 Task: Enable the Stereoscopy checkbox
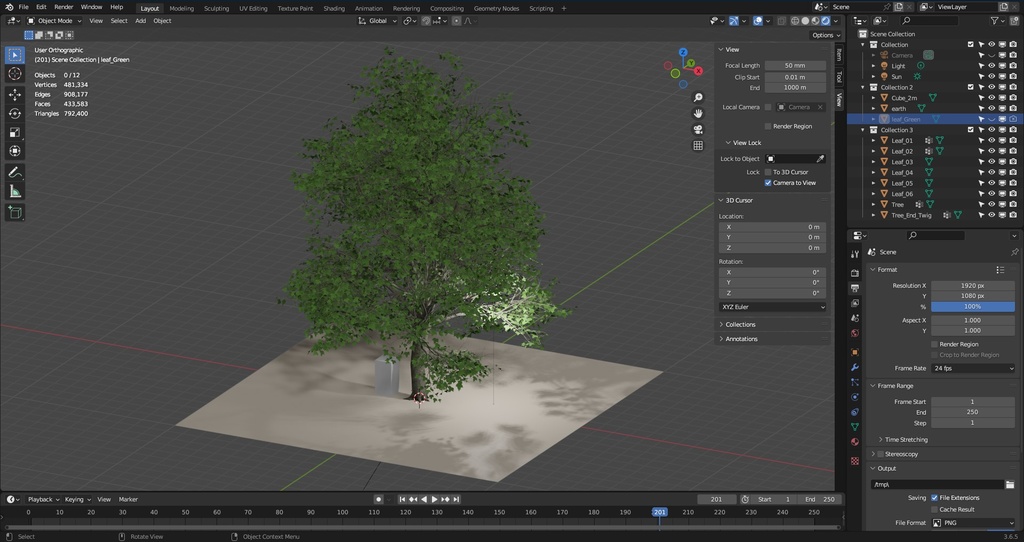pyautogui.click(x=880, y=454)
